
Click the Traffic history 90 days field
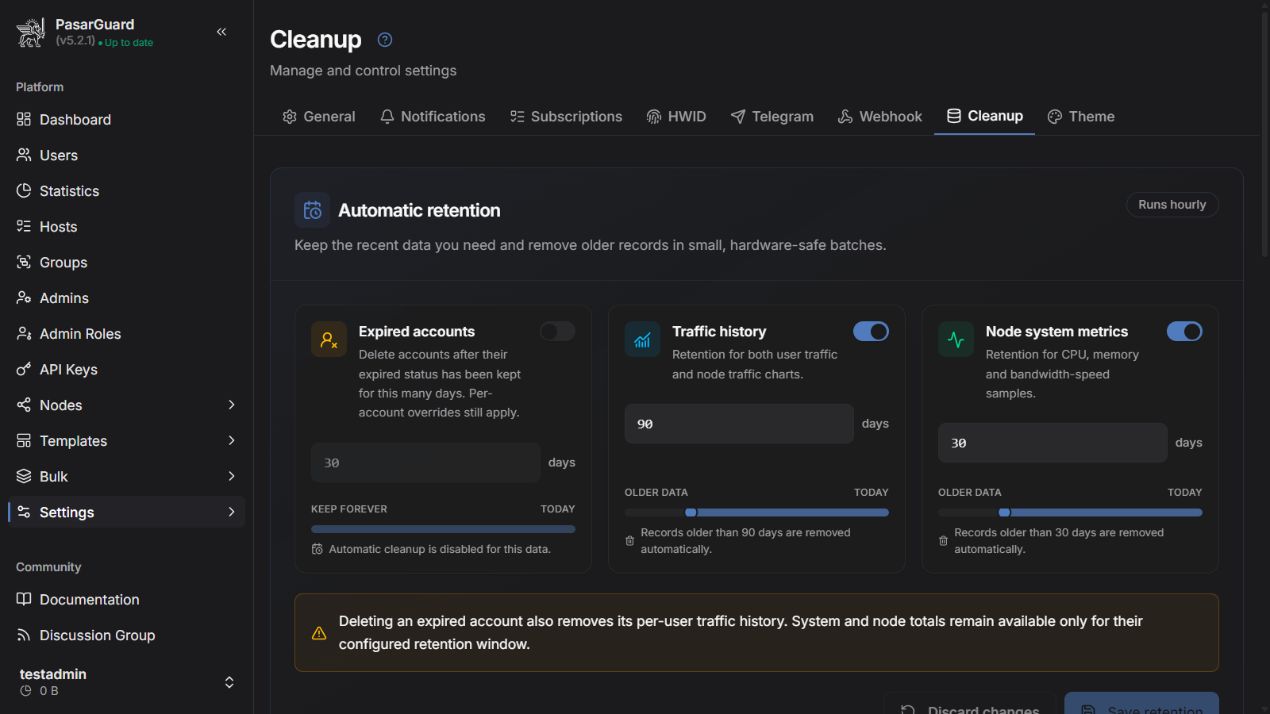pyautogui.click(x=739, y=424)
